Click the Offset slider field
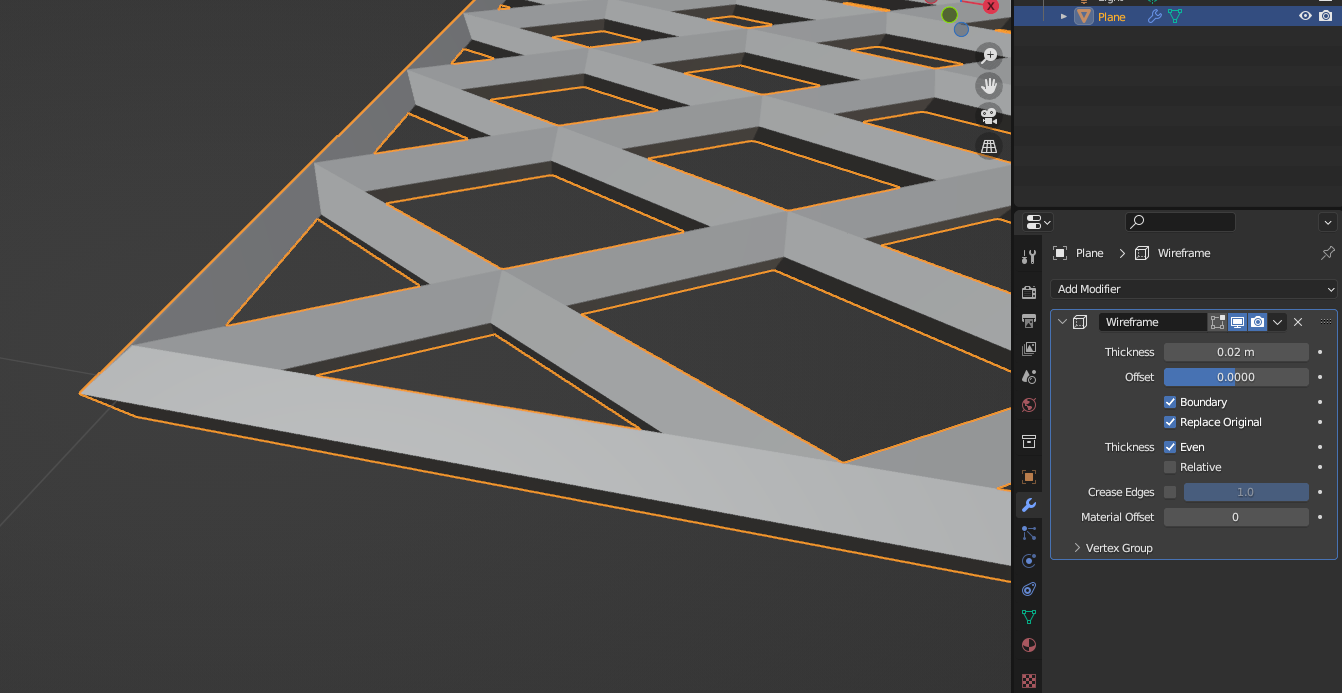The image size is (1342, 693). [x=1236, y=377]
